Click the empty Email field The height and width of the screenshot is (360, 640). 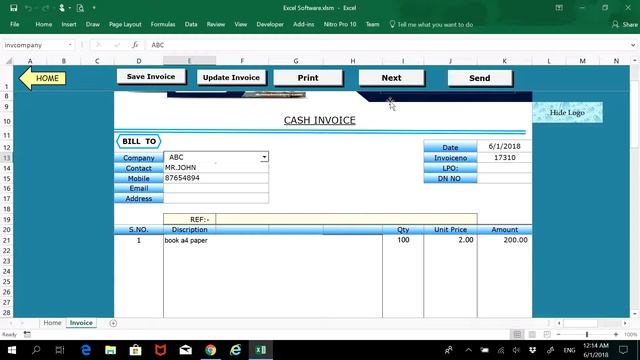click(216, 188)
